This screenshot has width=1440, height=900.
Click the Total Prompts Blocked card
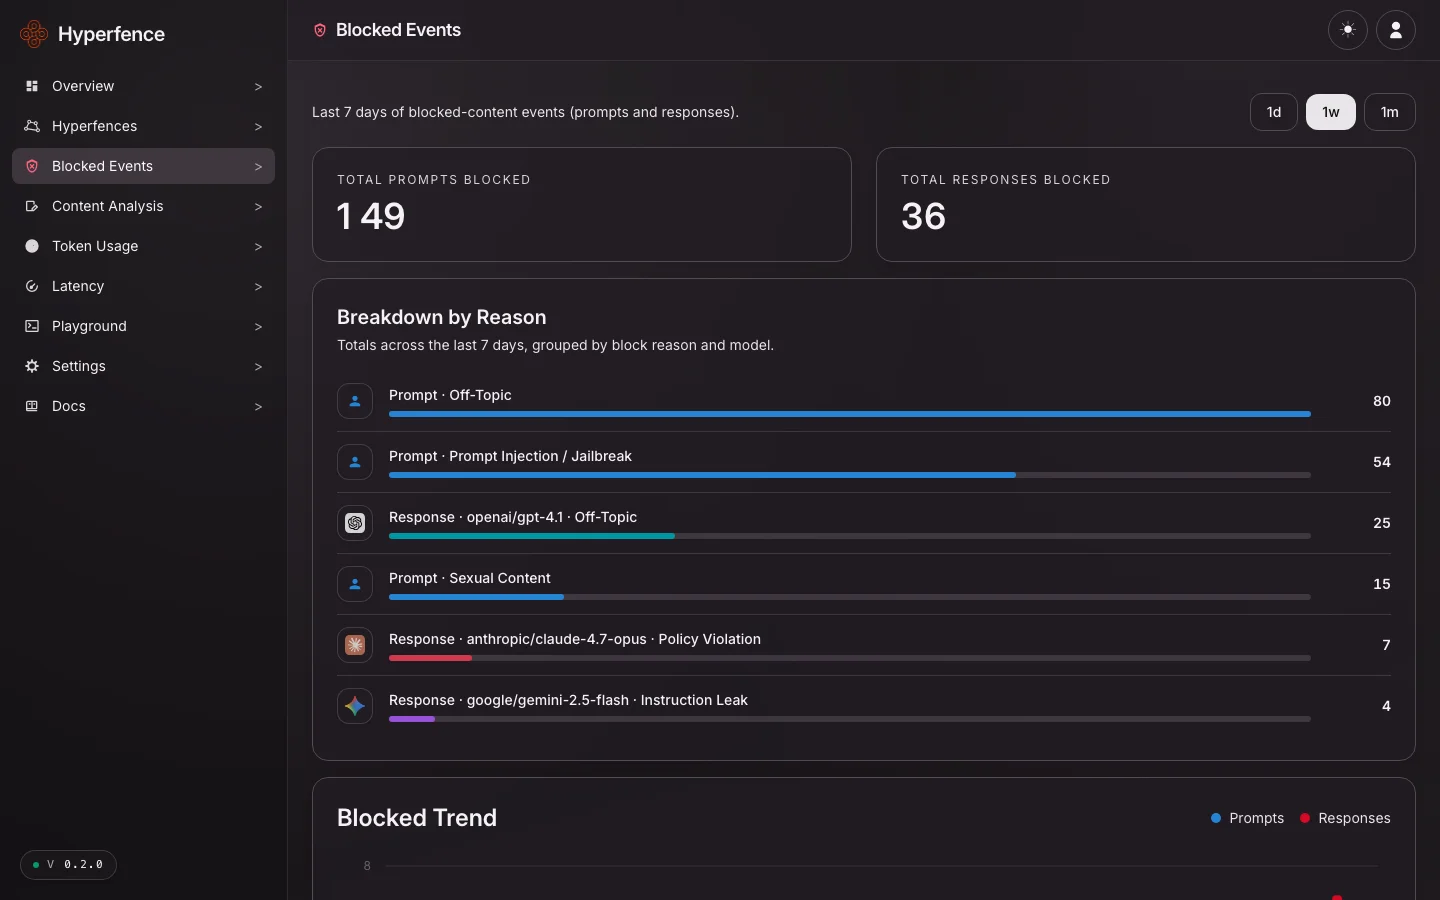coord(582,205)
